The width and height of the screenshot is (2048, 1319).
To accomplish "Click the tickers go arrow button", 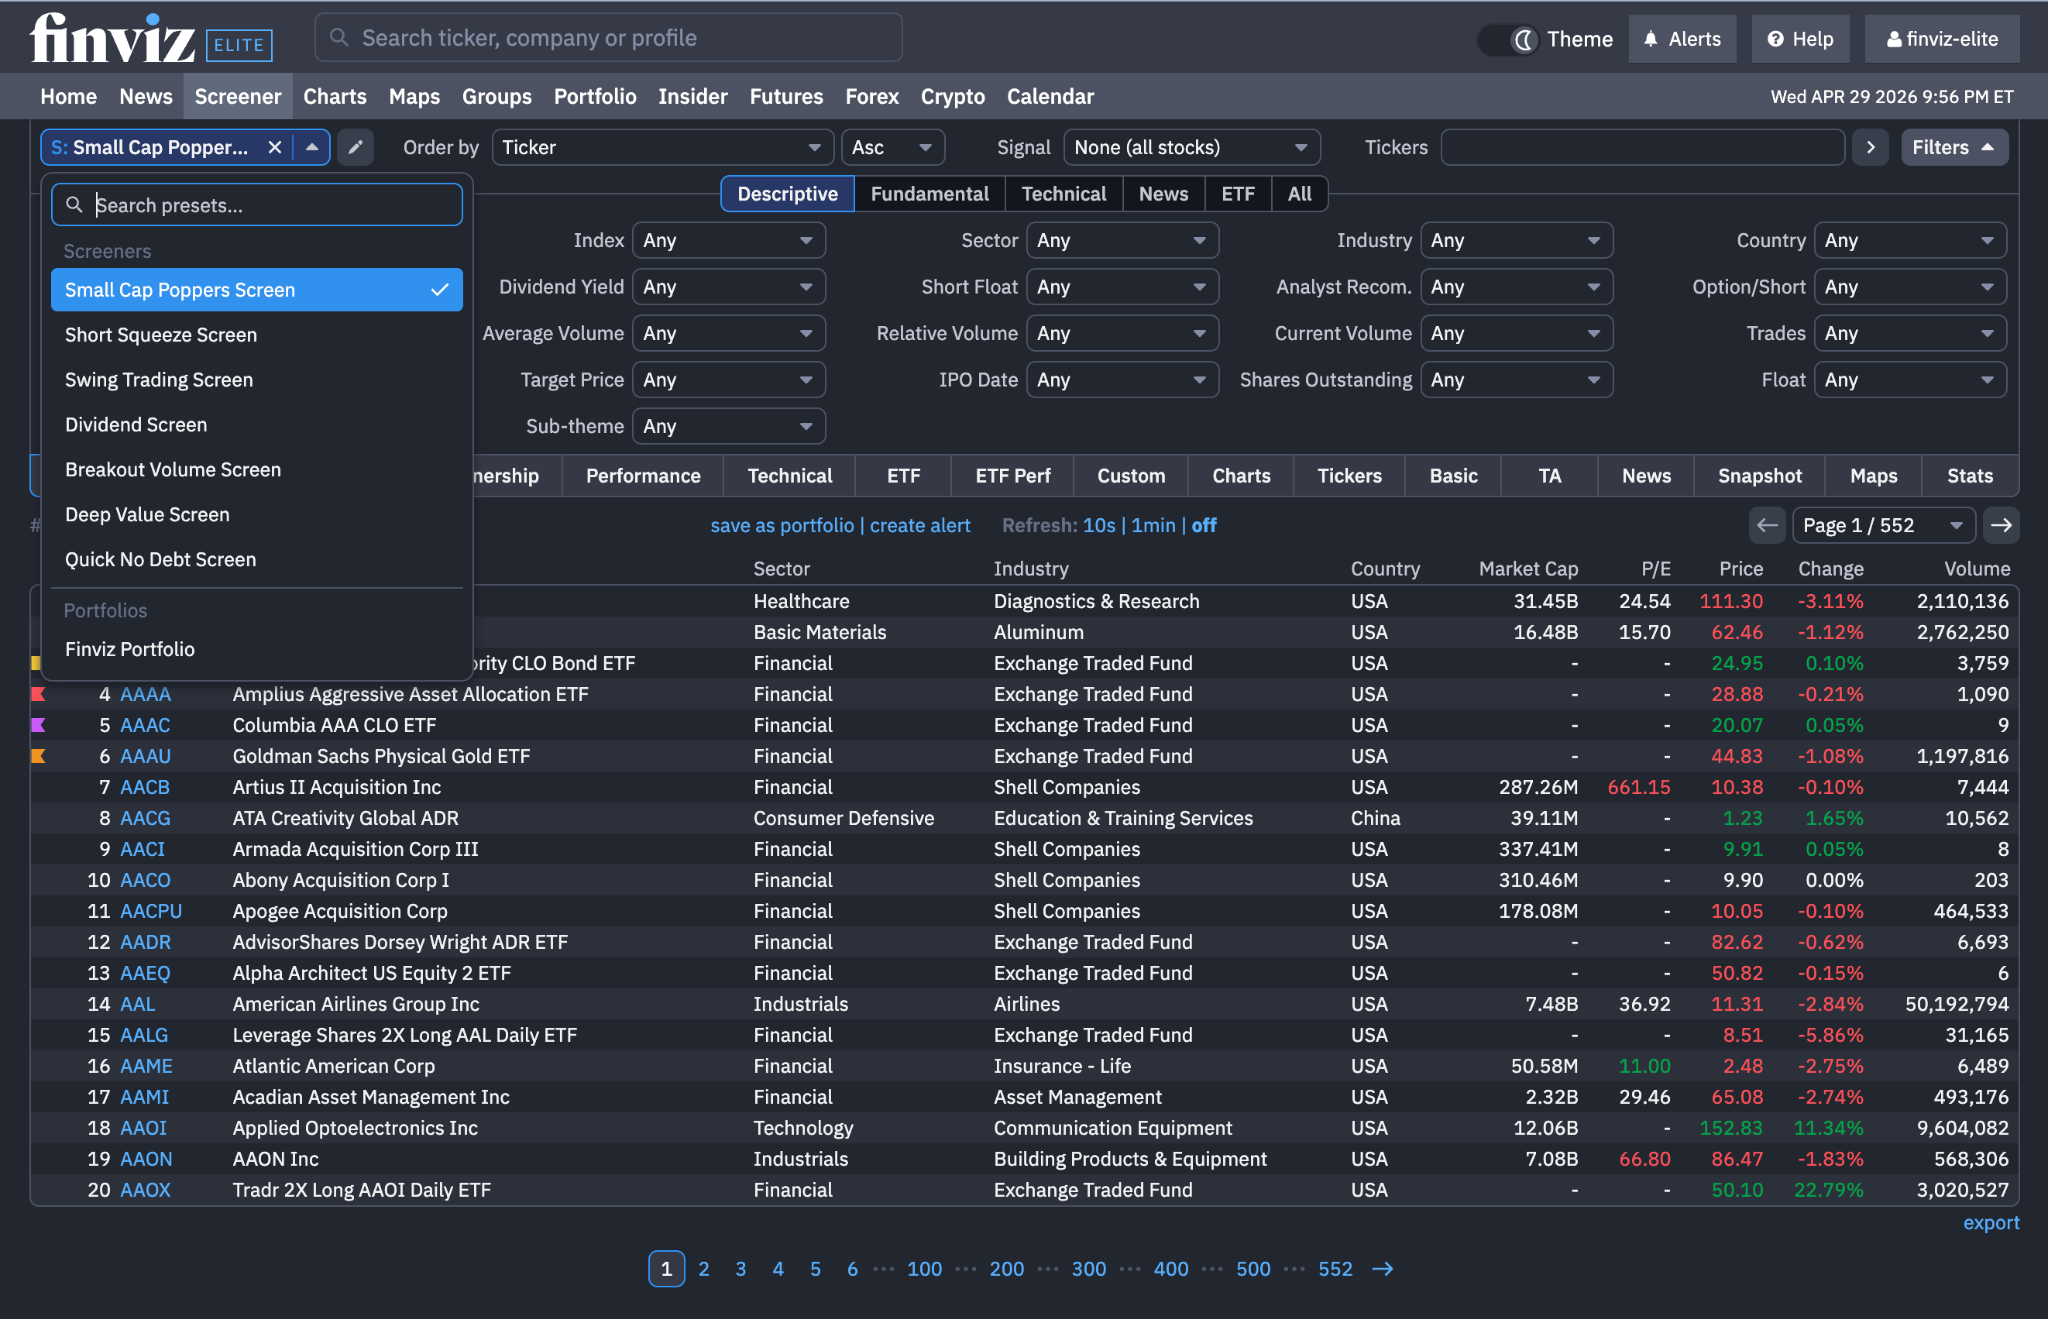I will pos(1870,147).
